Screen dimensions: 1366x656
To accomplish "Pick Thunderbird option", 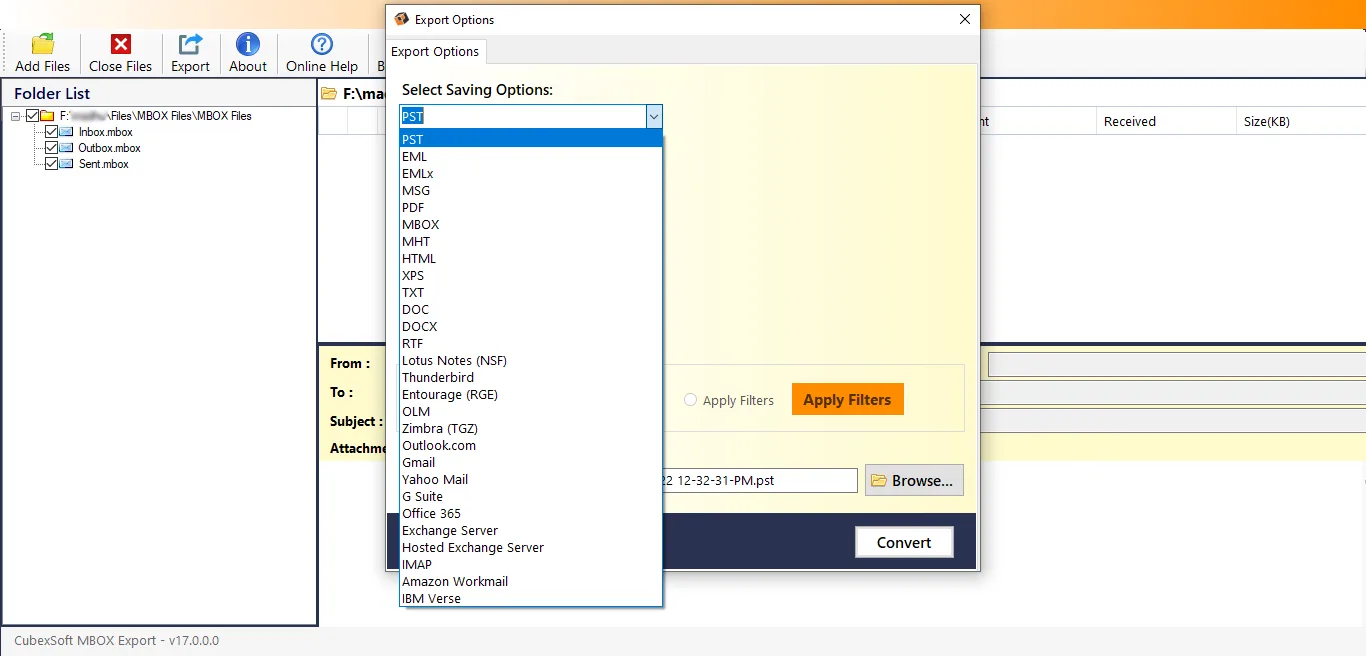I will [531, 377].
